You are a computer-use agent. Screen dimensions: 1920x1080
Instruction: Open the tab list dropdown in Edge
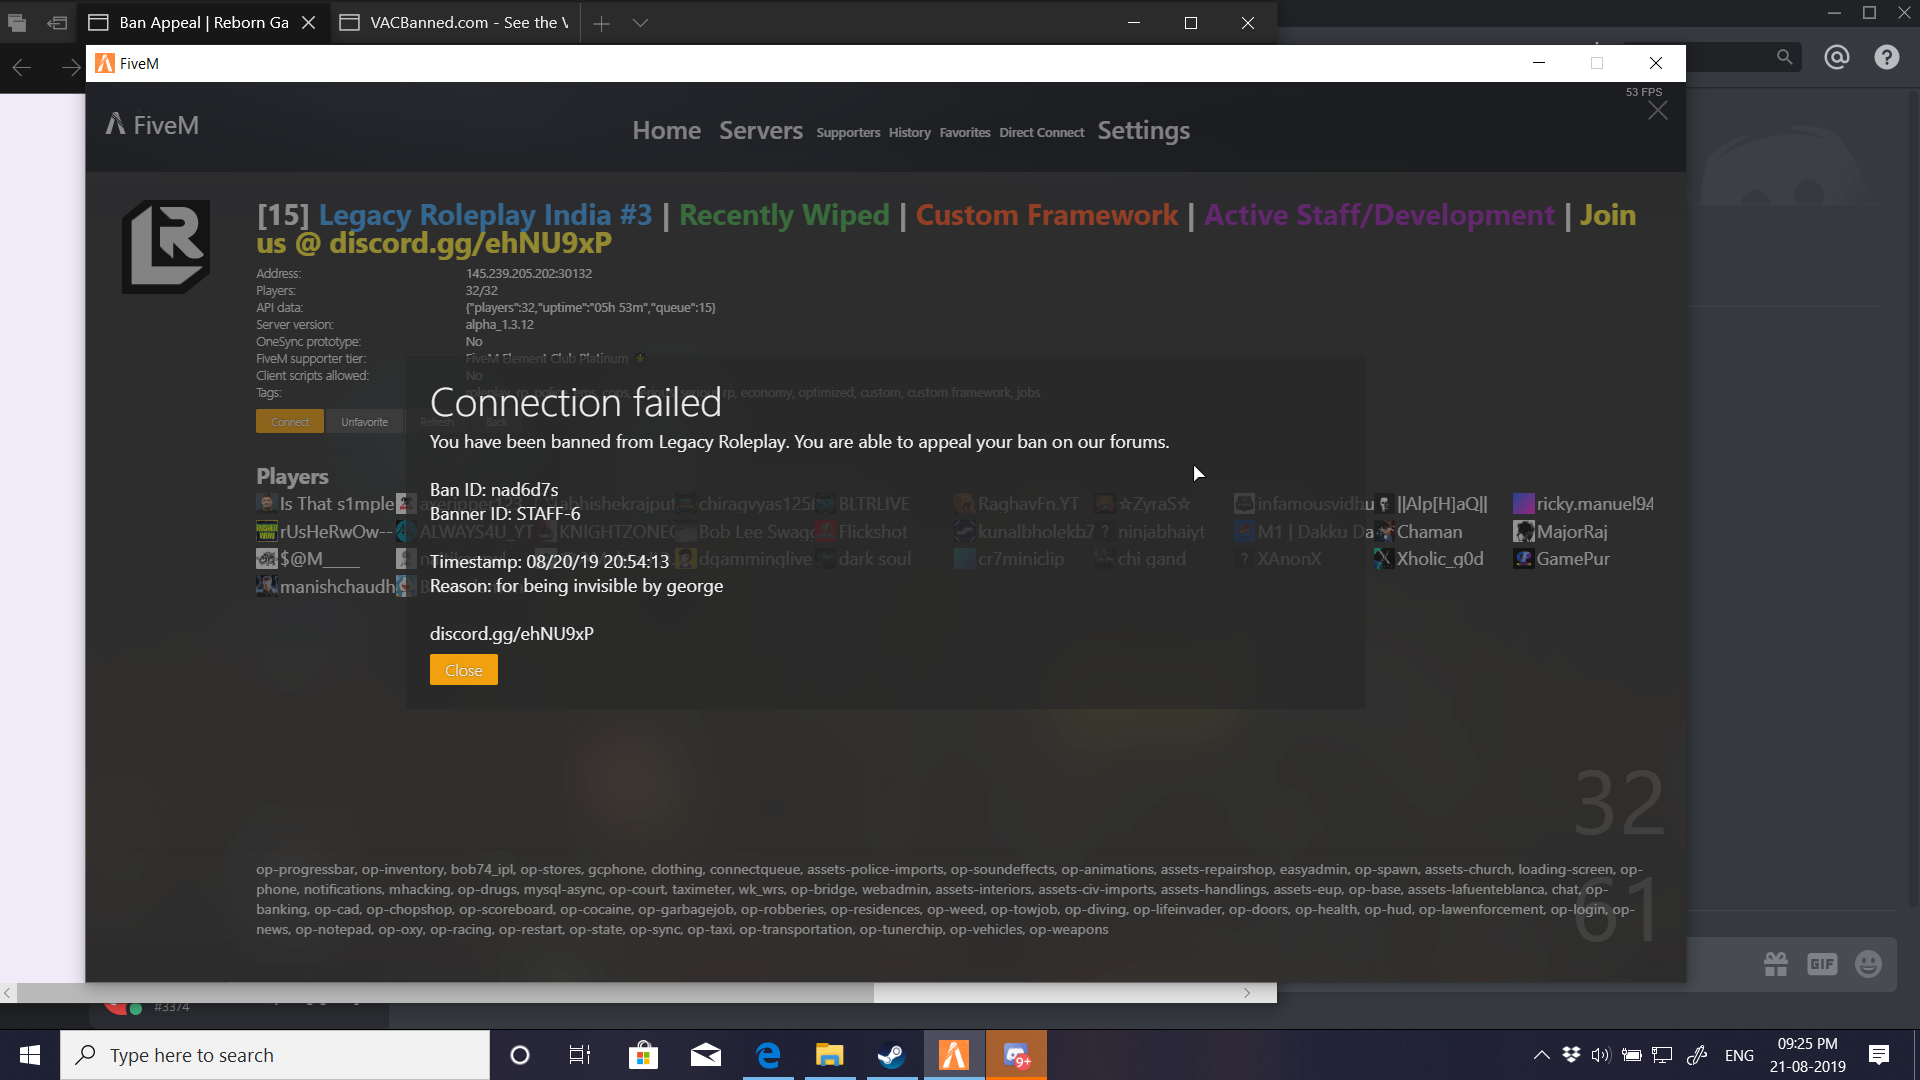(x=640, y=22)
